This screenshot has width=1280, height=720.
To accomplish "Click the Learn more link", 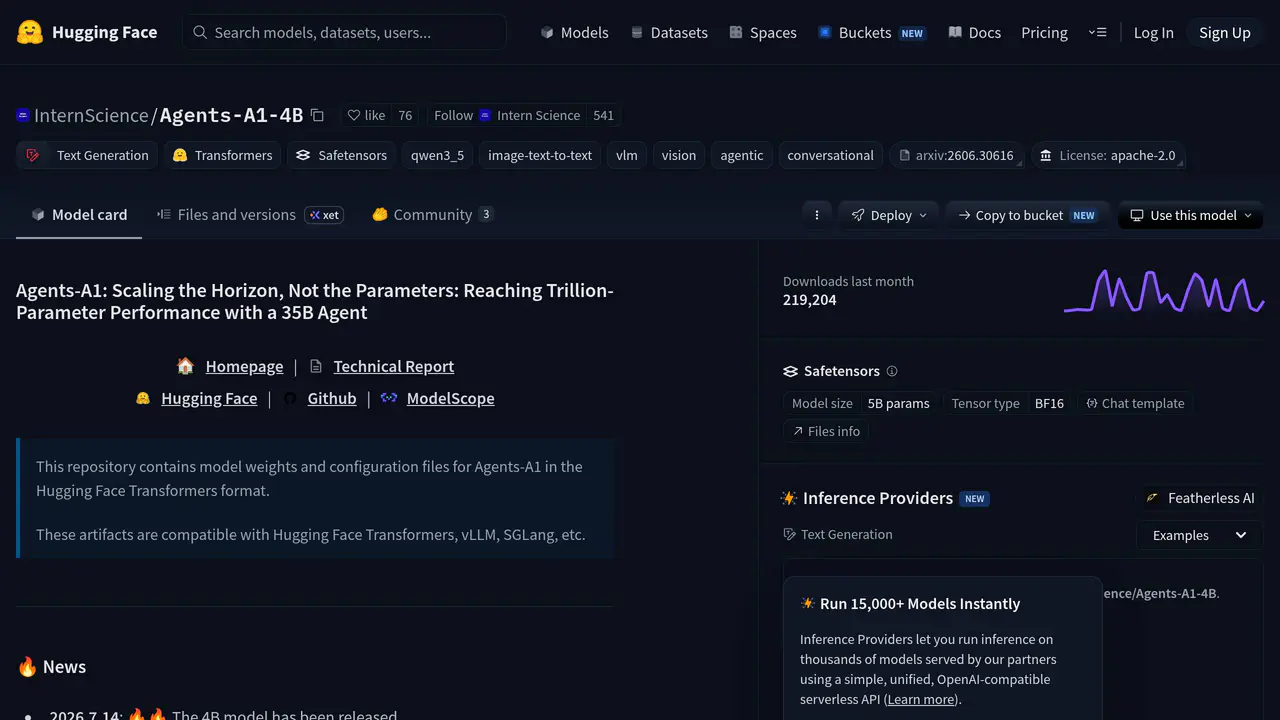I will 920,699.
